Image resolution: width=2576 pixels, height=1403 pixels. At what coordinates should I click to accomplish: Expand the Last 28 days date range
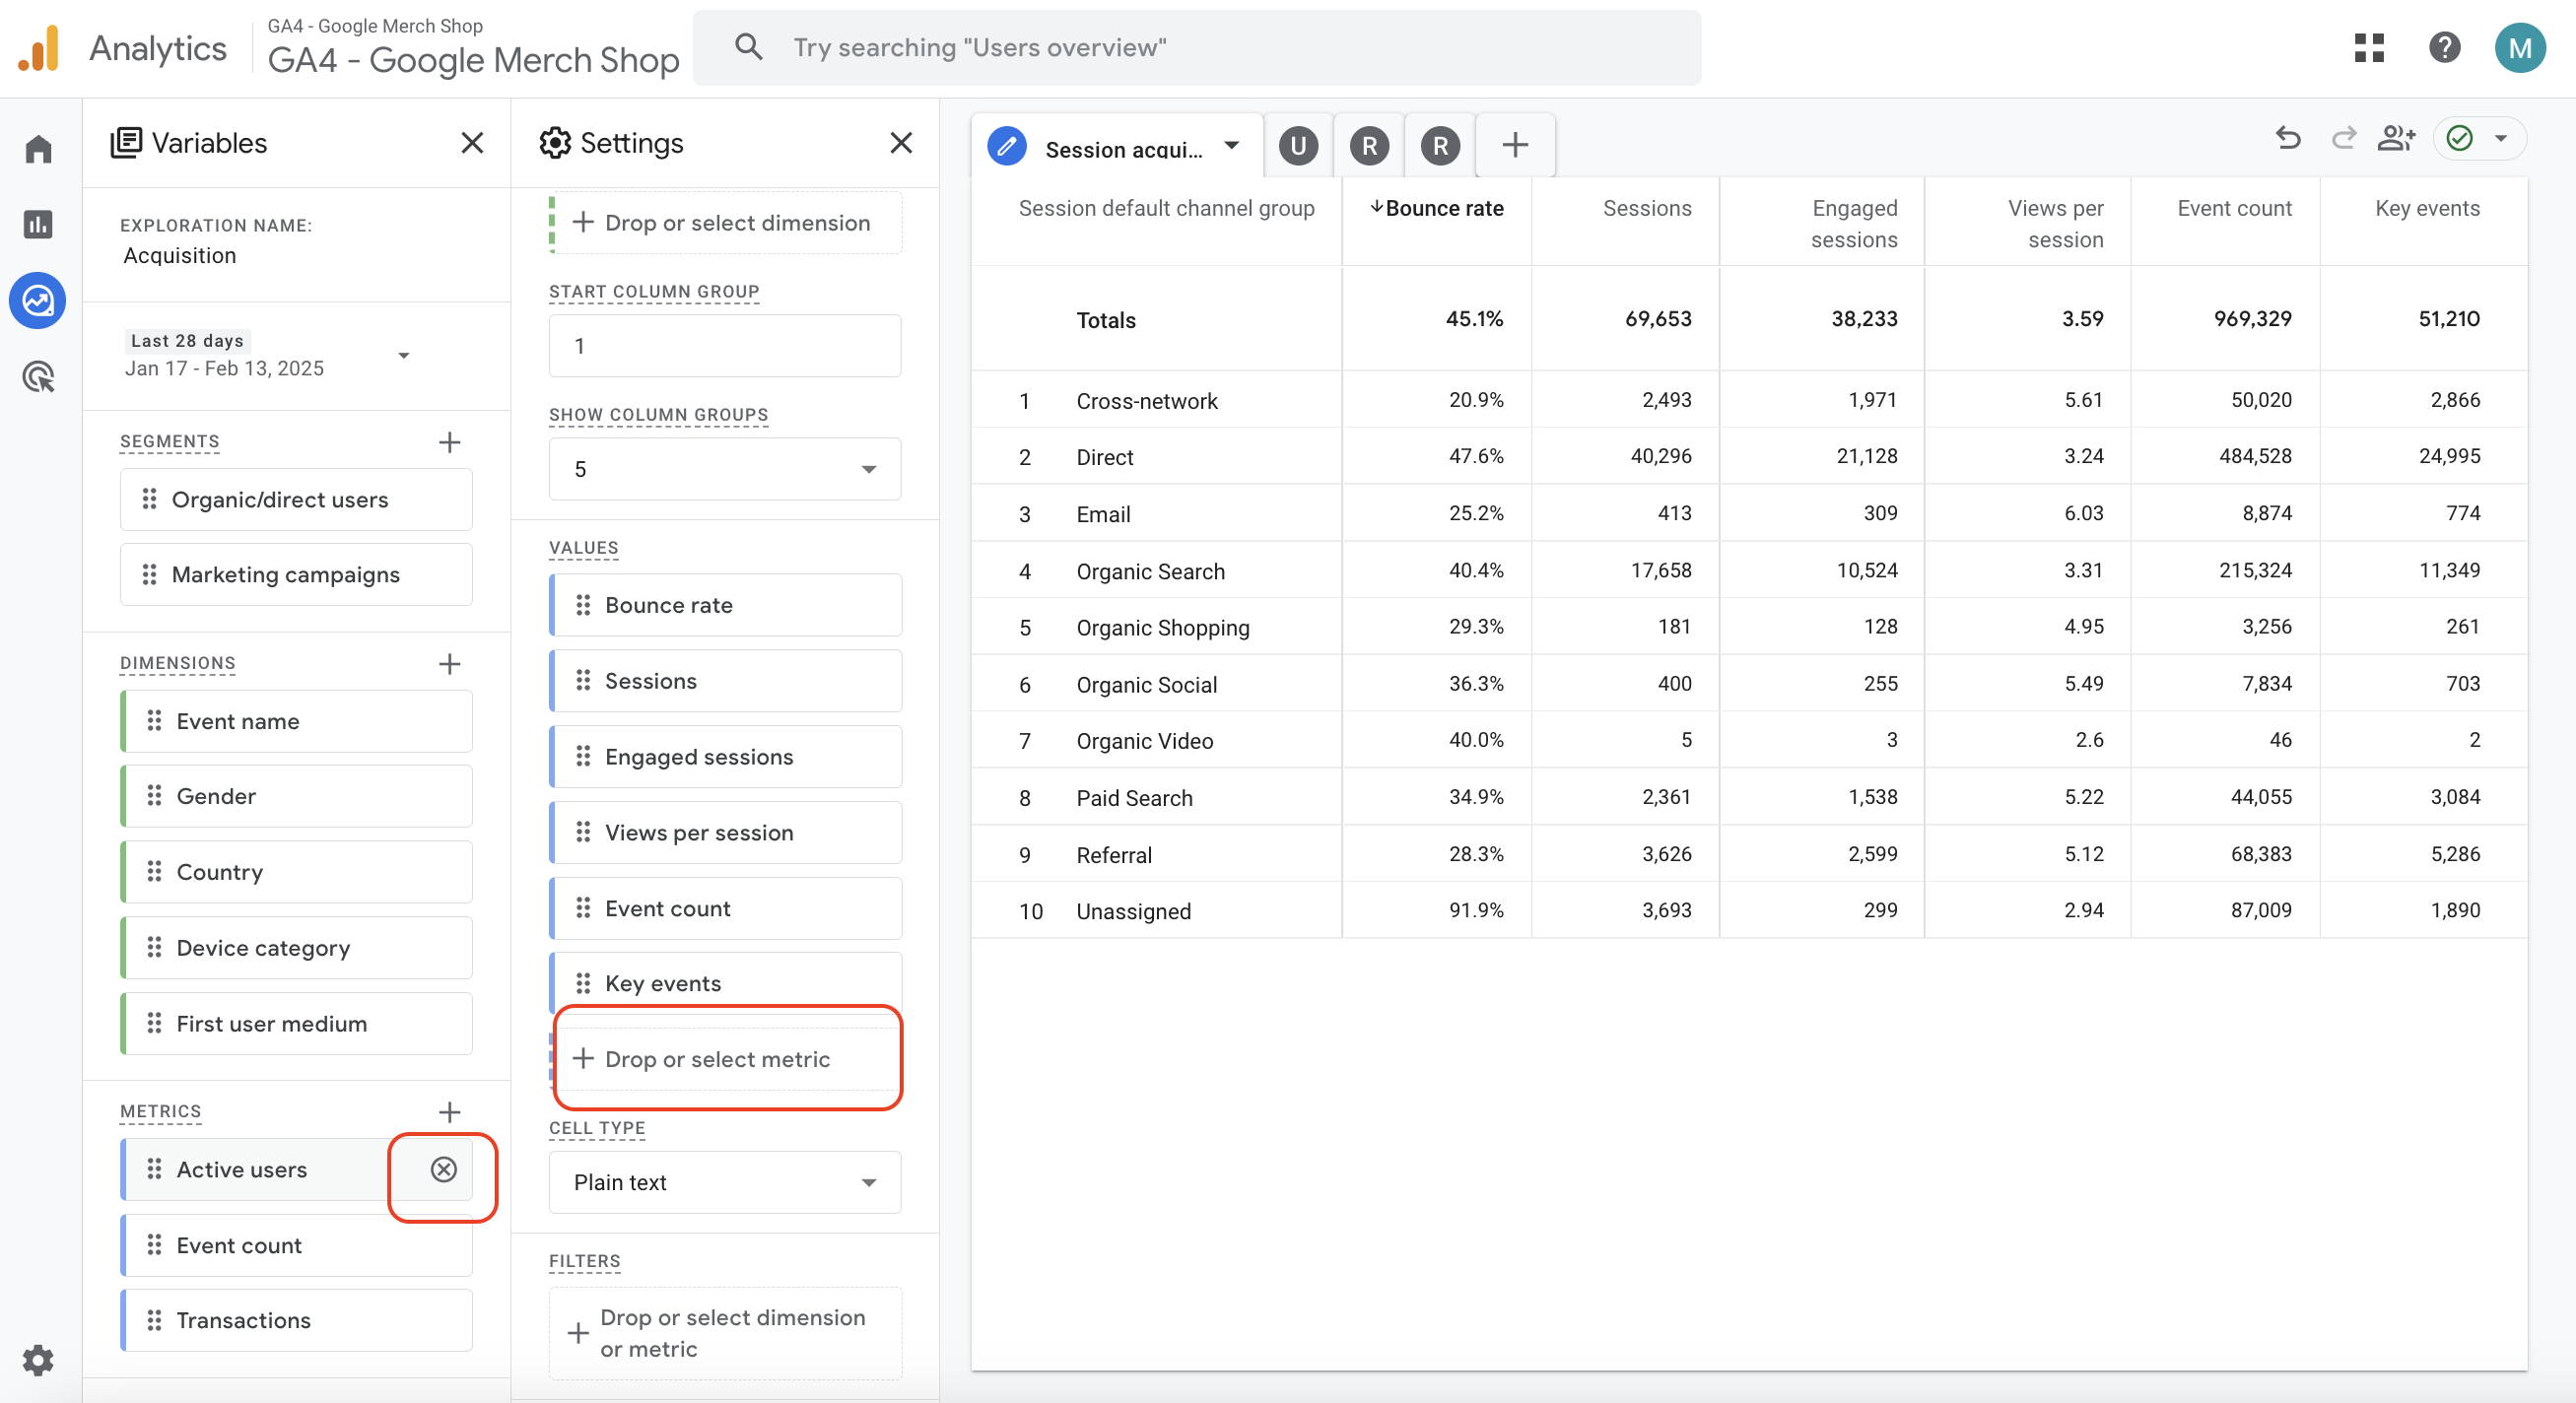403,355
